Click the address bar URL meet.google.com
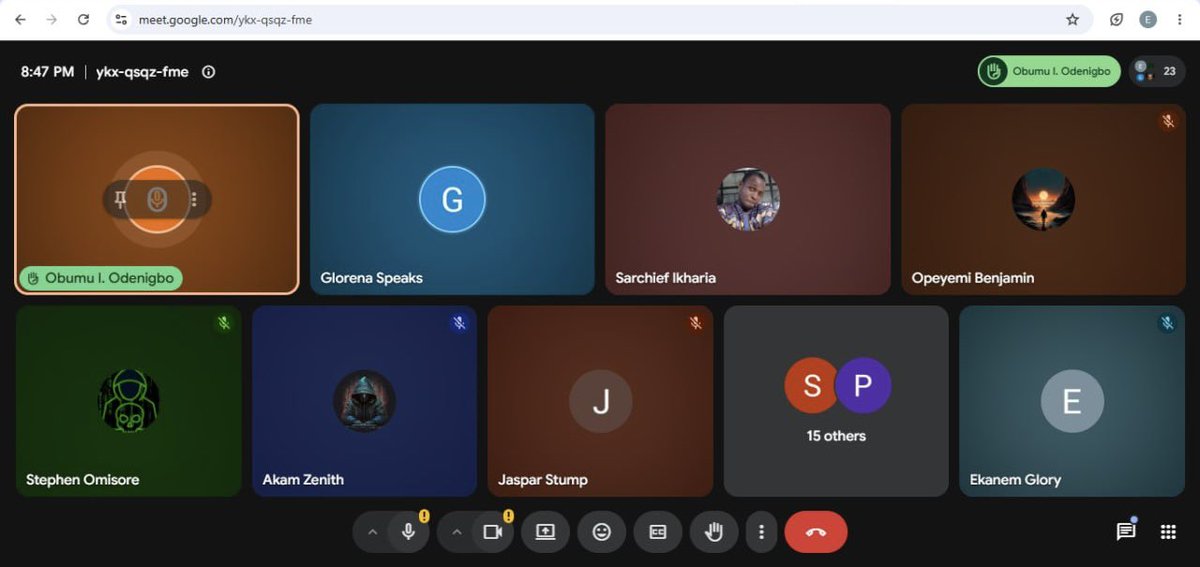The width and height of the screenshot is (1200, 567). tap(224, 19)
